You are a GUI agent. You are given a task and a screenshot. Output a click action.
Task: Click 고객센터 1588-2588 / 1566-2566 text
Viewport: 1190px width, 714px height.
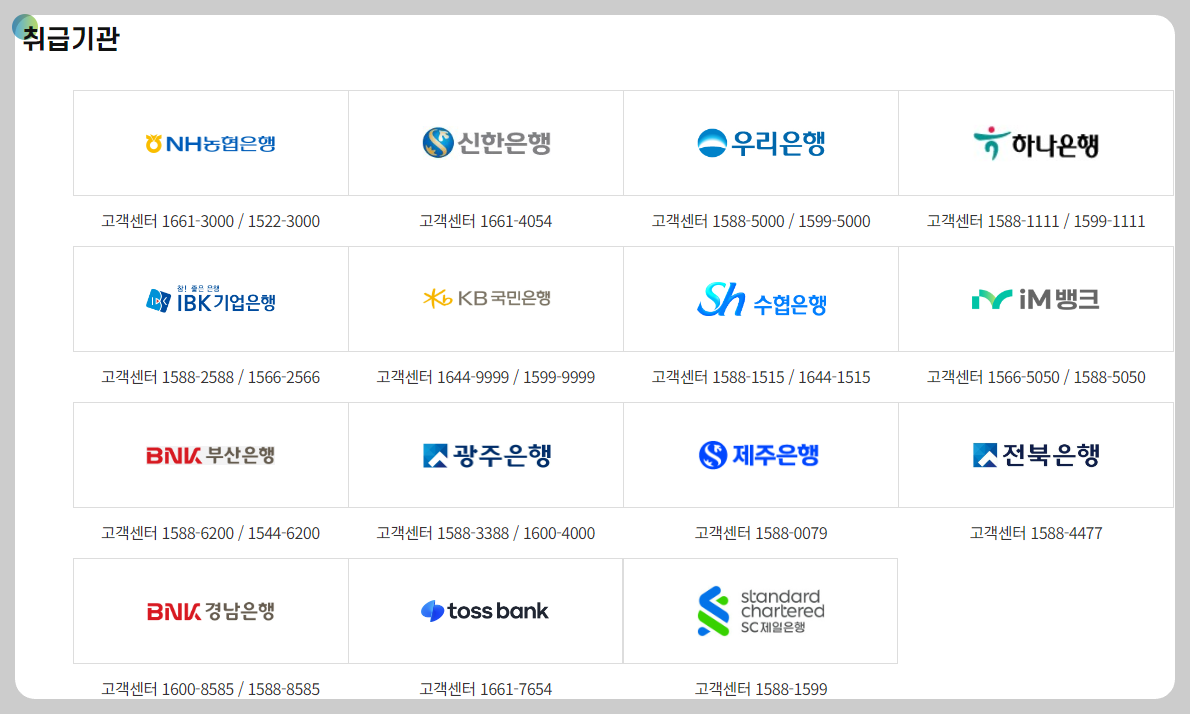point(211,377)
